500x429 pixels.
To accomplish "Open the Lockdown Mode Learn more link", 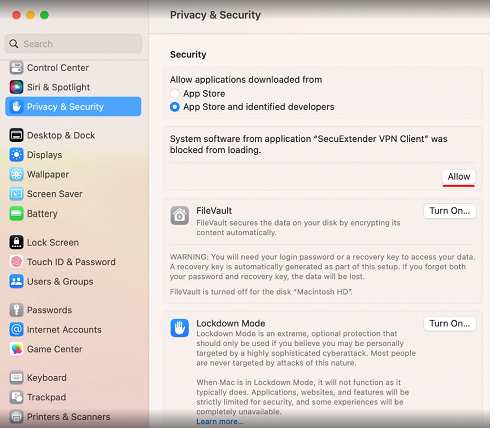I will [x=220, y=421].
